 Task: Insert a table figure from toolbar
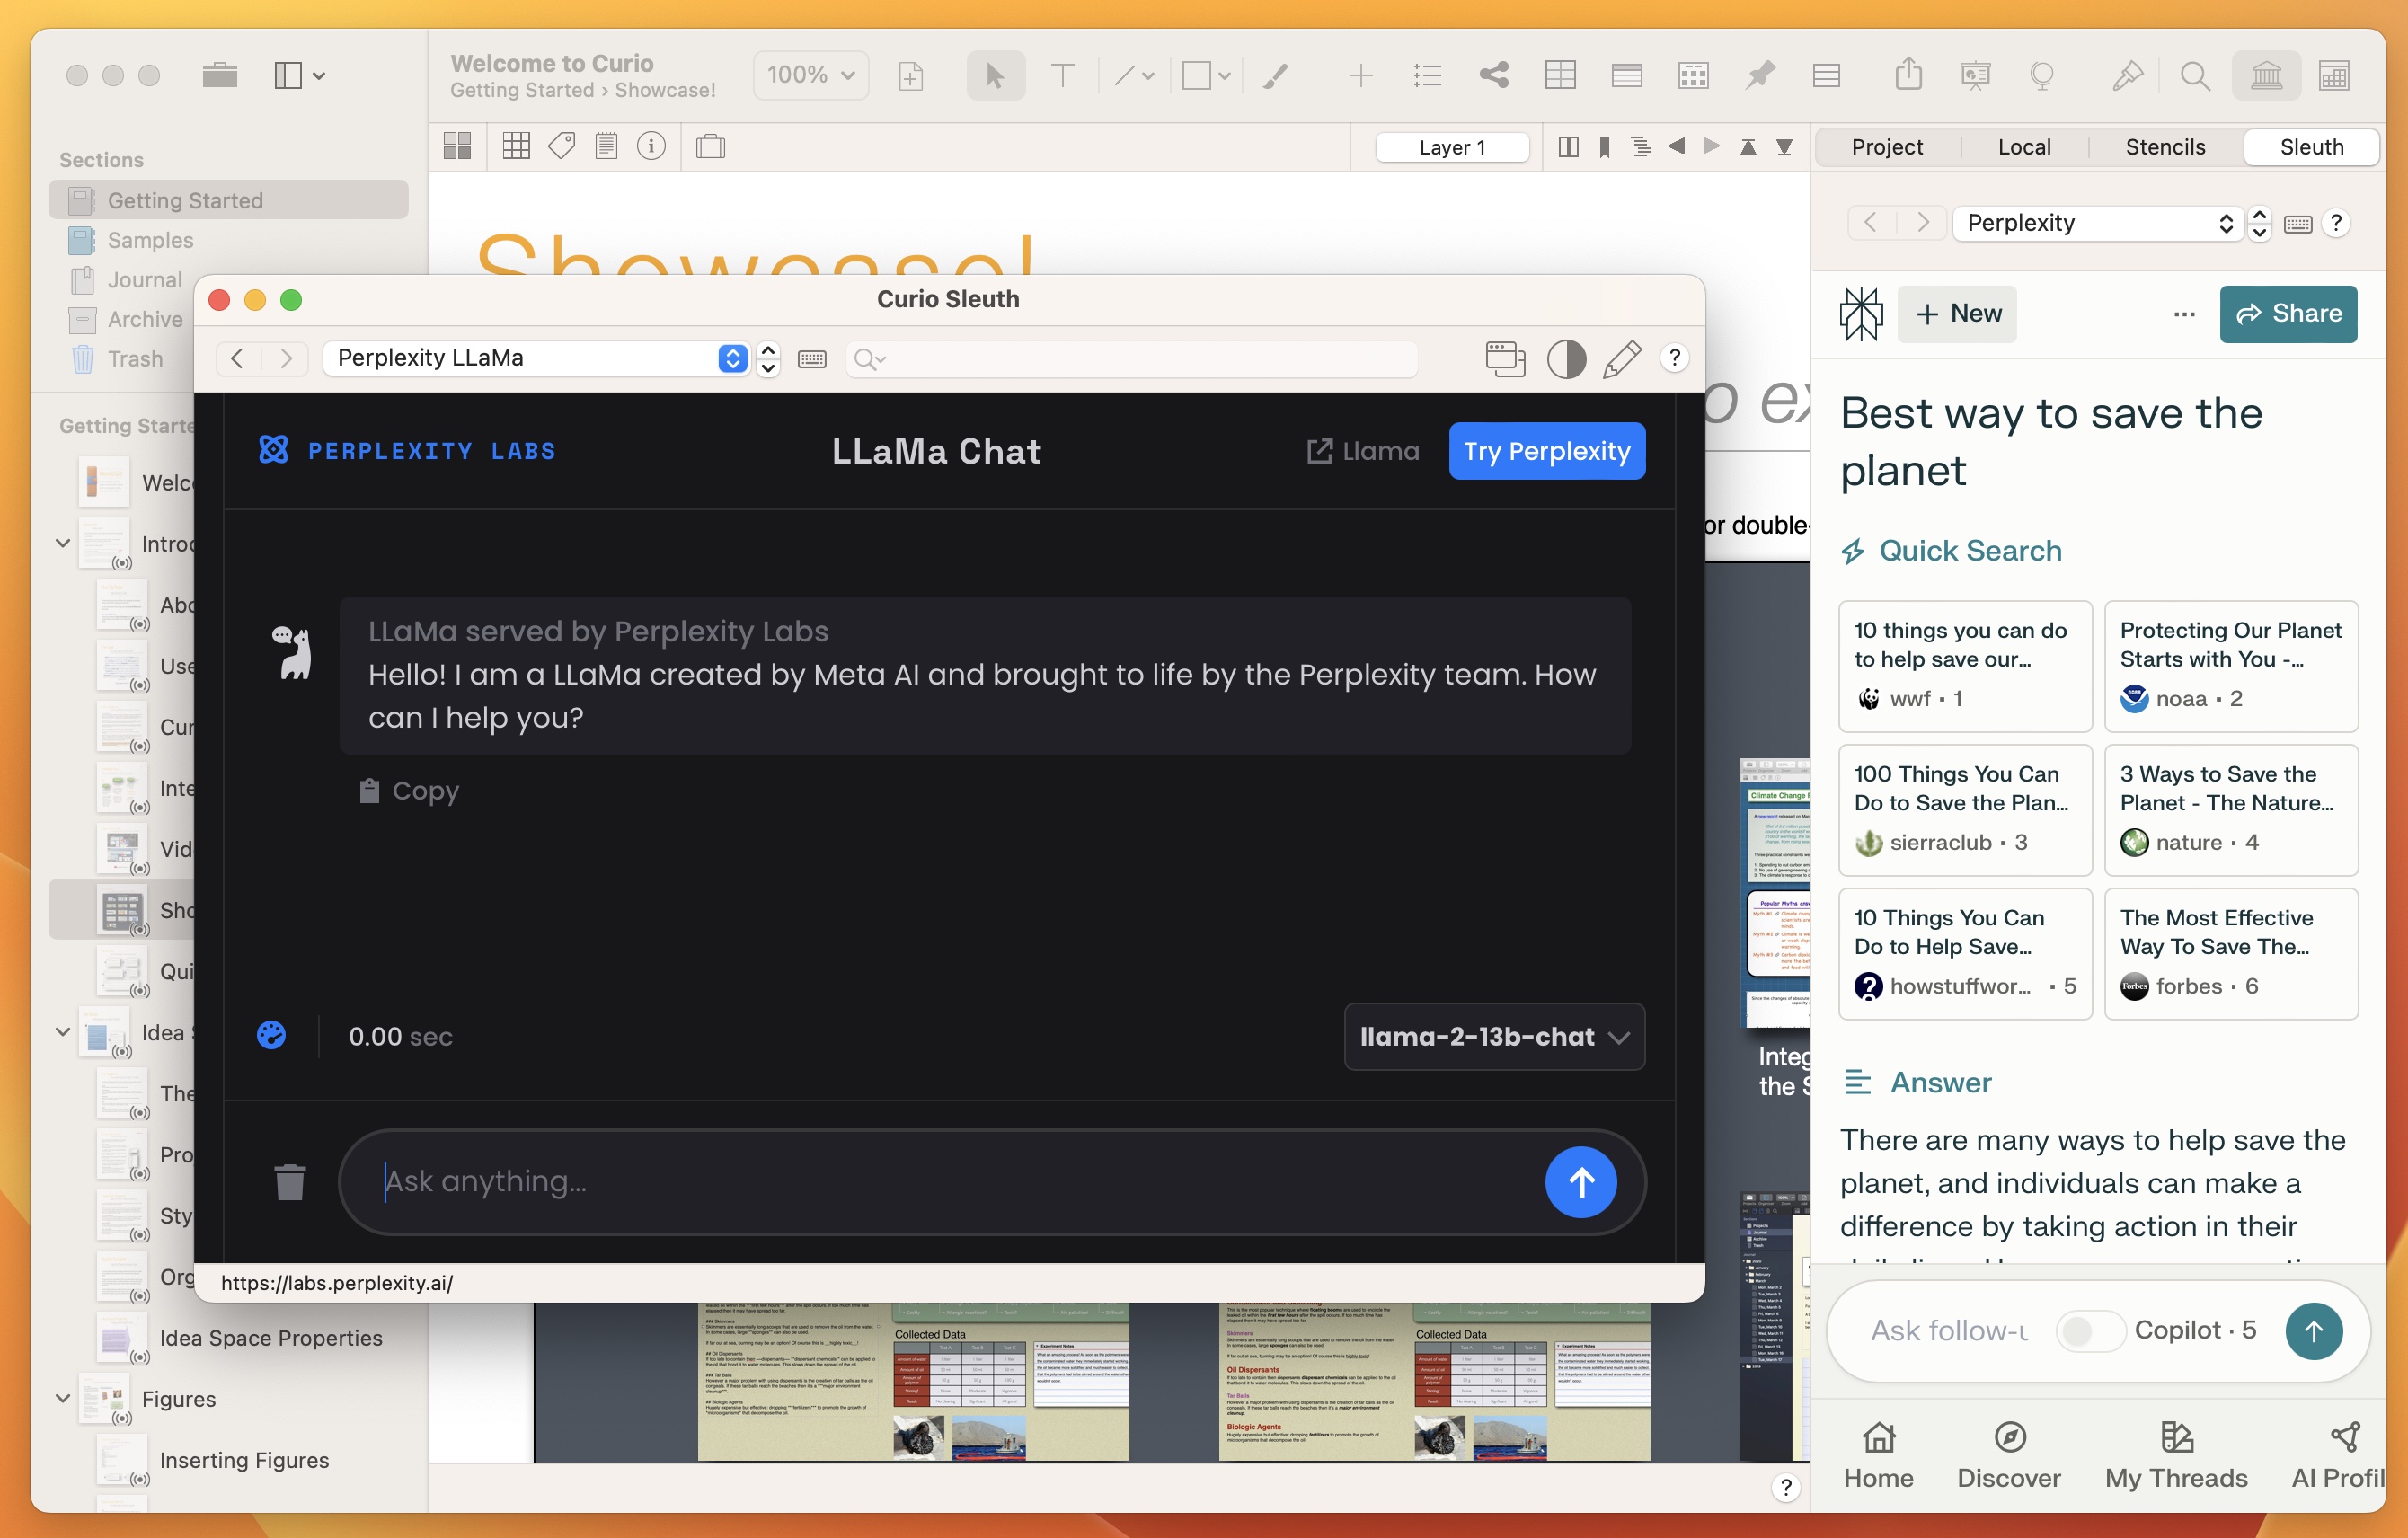1560,75
